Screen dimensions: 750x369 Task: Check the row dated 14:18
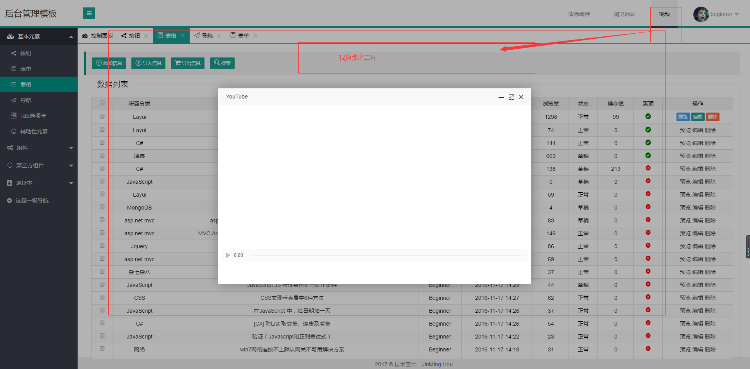pos(102,349)
